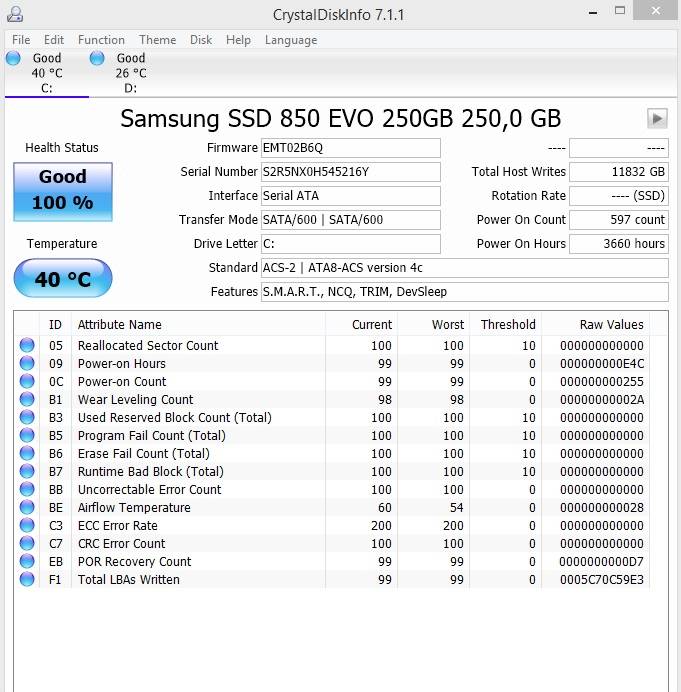
Task: Click status icon for Runtime Bad Block
Action: click(27, 471)
